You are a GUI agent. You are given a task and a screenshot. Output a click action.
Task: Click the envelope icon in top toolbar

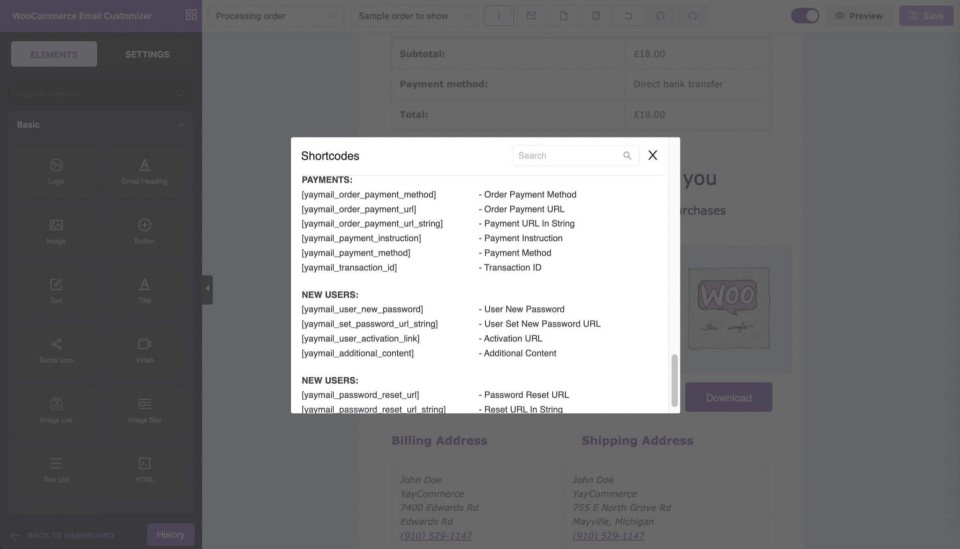point(531,16)
